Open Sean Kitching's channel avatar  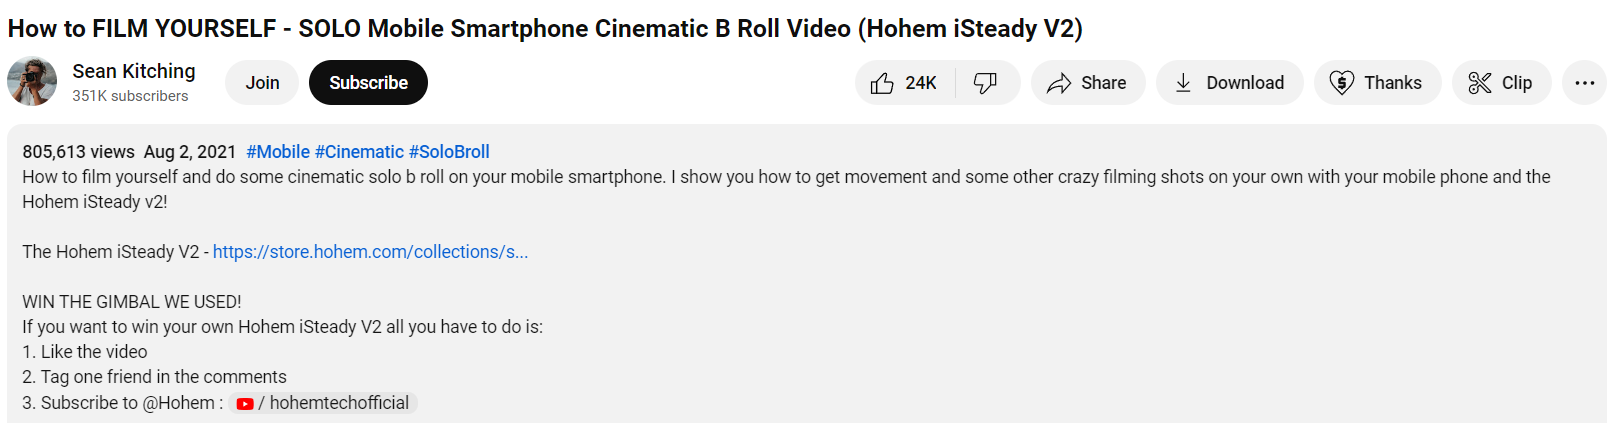pyautogui.click(x=32, y=82)
